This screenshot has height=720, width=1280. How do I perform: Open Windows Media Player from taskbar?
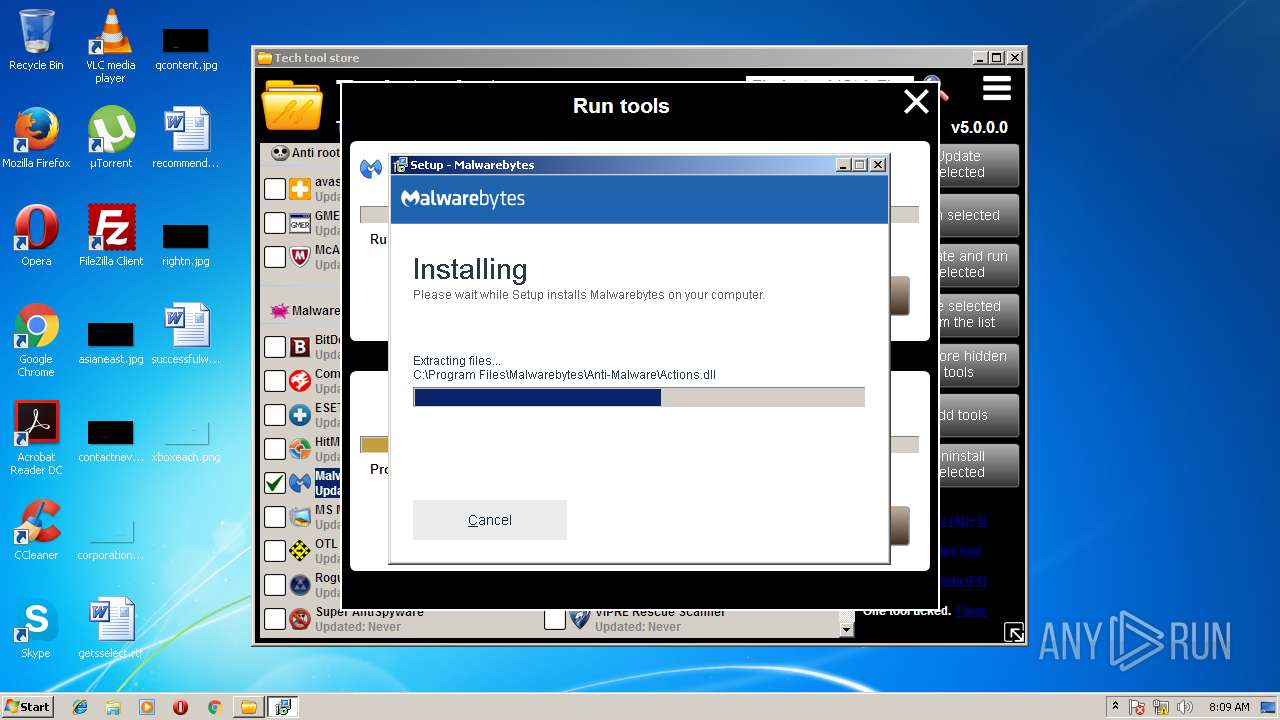pos(147,707)
